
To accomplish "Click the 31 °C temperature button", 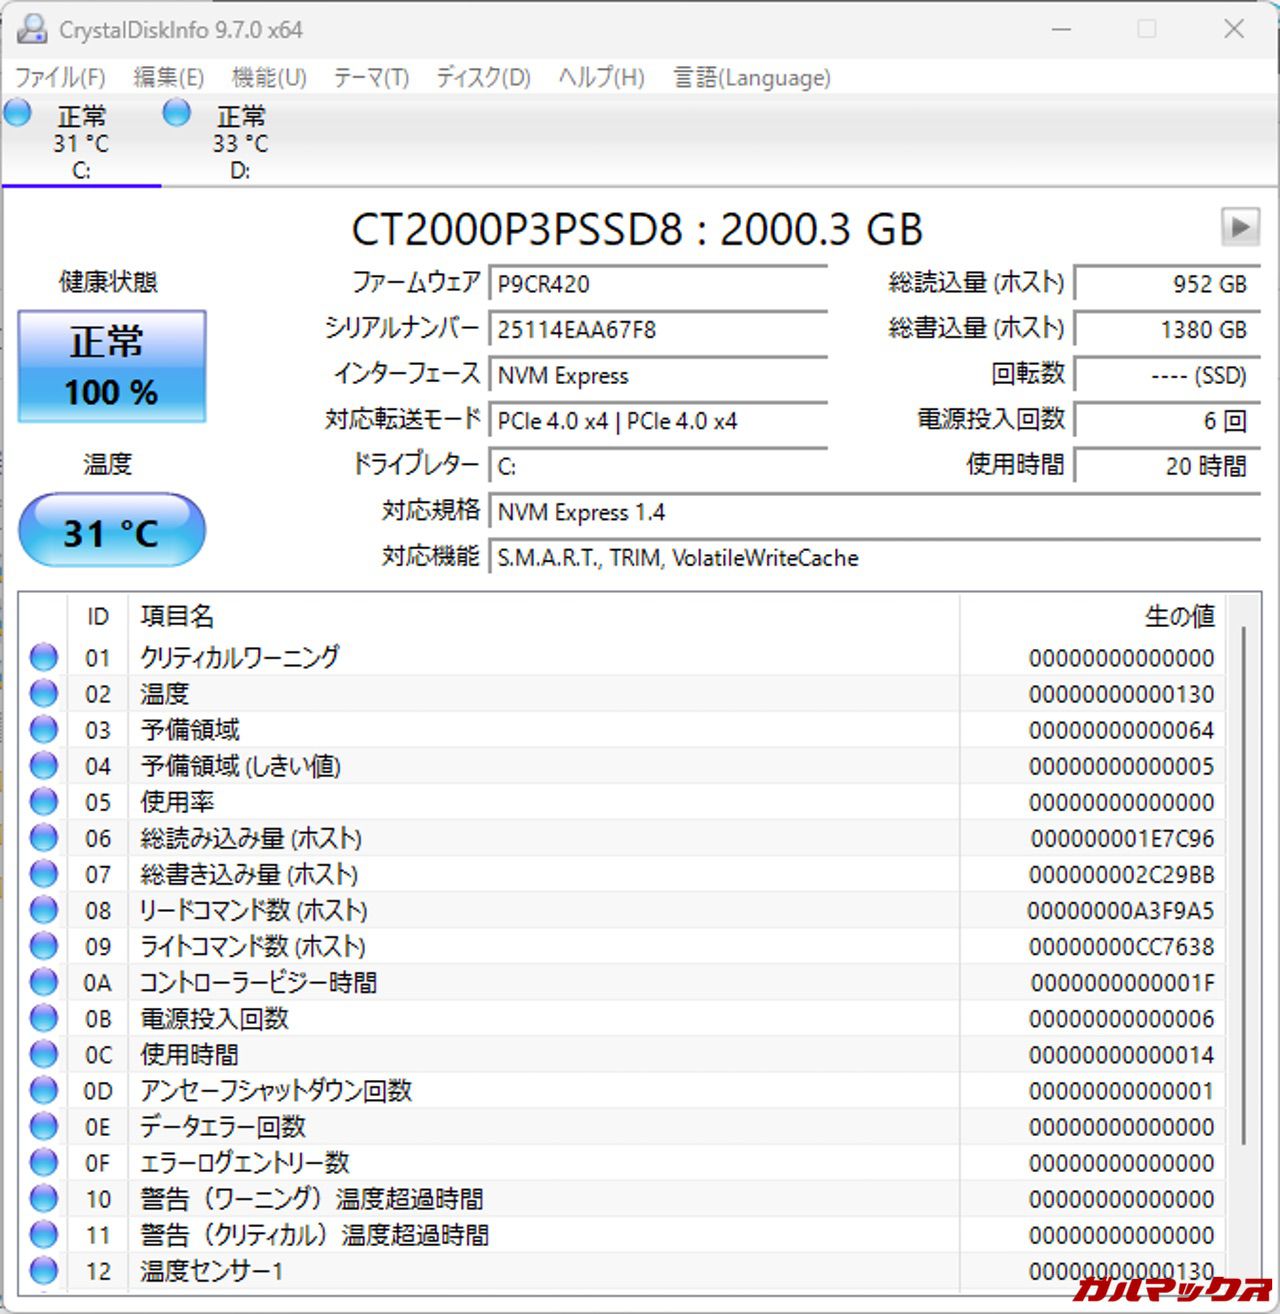I will (112, 531).
